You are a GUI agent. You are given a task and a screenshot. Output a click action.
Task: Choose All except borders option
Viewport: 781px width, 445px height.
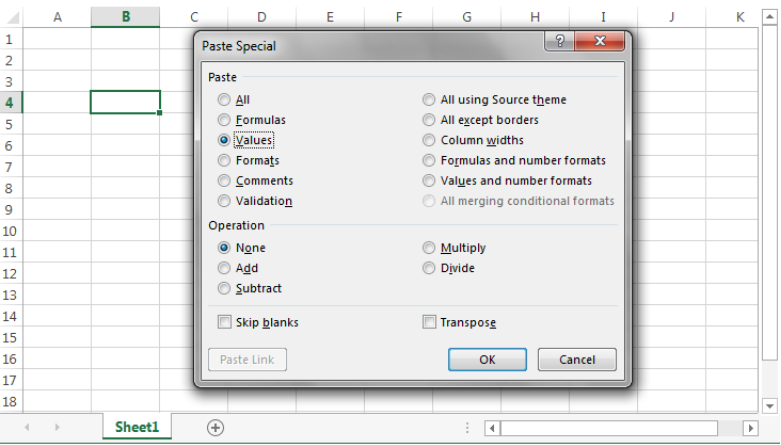(429, 120)
